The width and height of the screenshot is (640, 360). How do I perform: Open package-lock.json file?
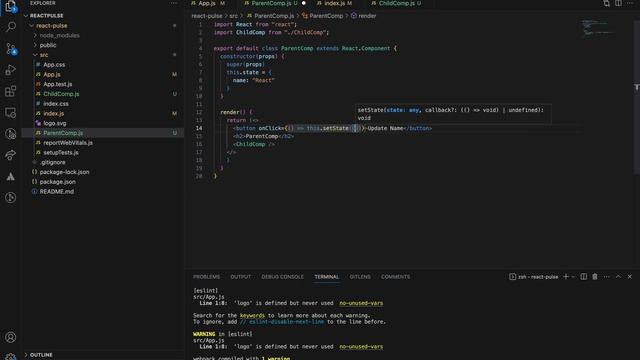pos(64,172)
